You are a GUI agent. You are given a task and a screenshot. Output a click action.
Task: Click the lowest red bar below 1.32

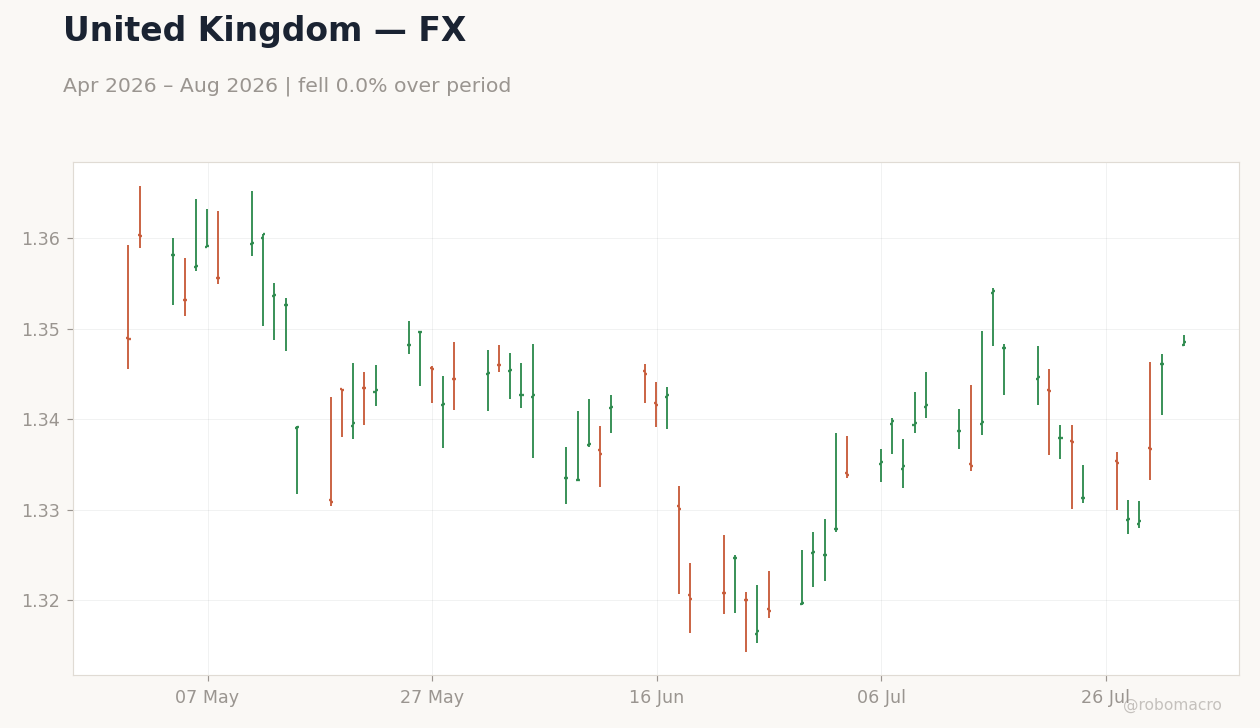coord(746,622)
